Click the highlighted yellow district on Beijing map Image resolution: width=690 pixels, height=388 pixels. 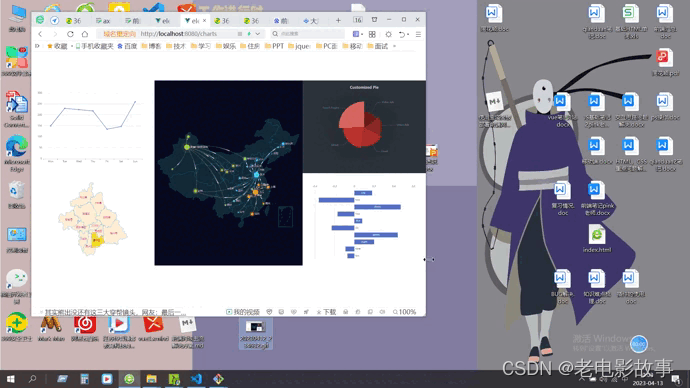coord(97,241)
